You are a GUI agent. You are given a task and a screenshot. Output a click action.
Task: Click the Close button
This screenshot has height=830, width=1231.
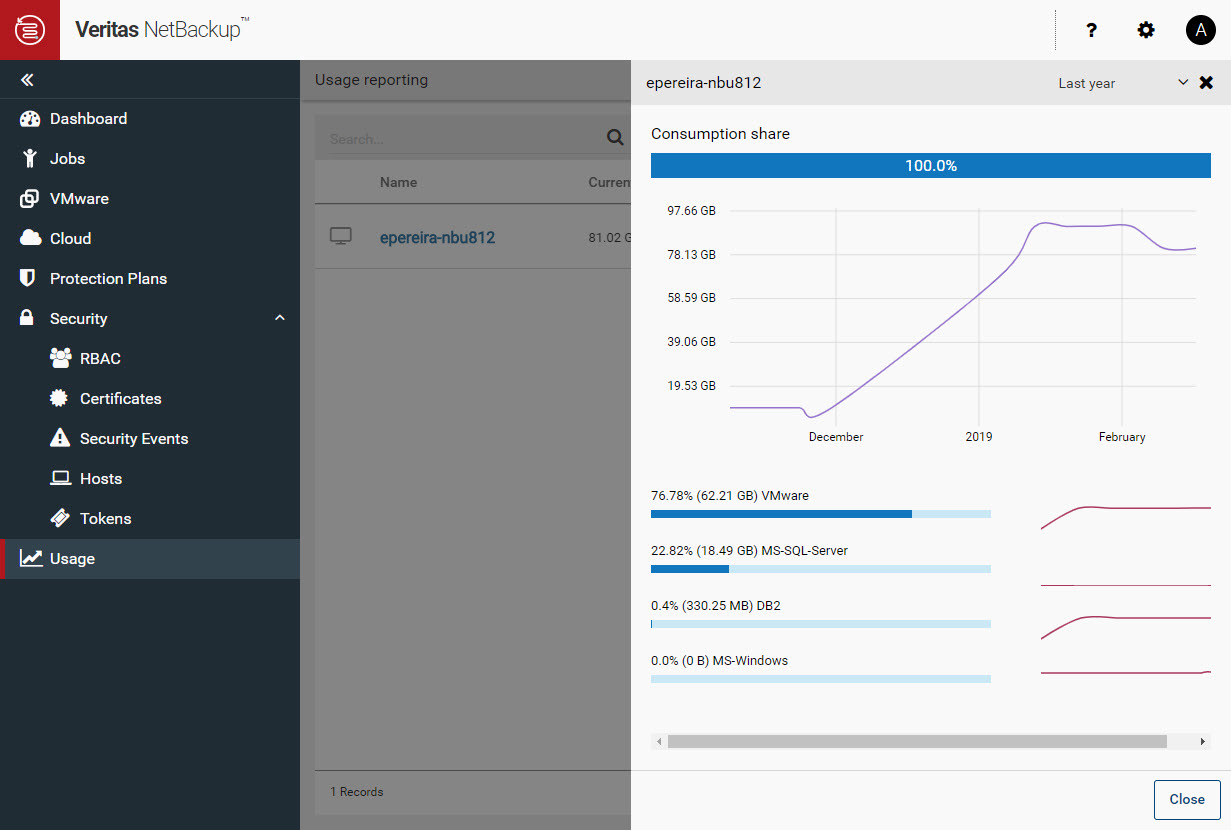[1187, 799]
